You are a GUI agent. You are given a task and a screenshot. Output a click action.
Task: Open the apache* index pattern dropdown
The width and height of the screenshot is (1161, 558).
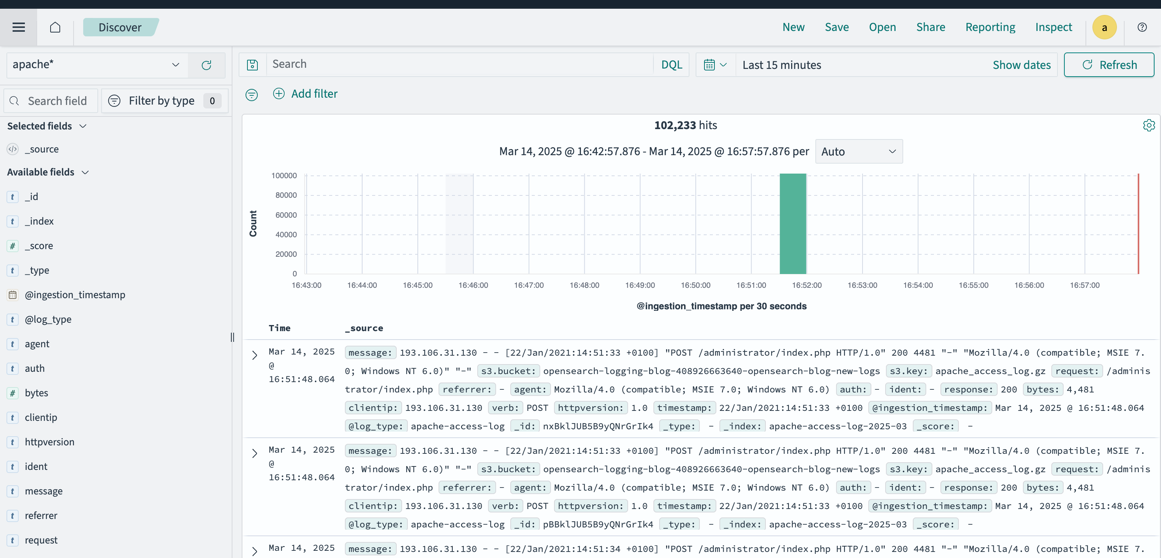[x=97, y=65]
